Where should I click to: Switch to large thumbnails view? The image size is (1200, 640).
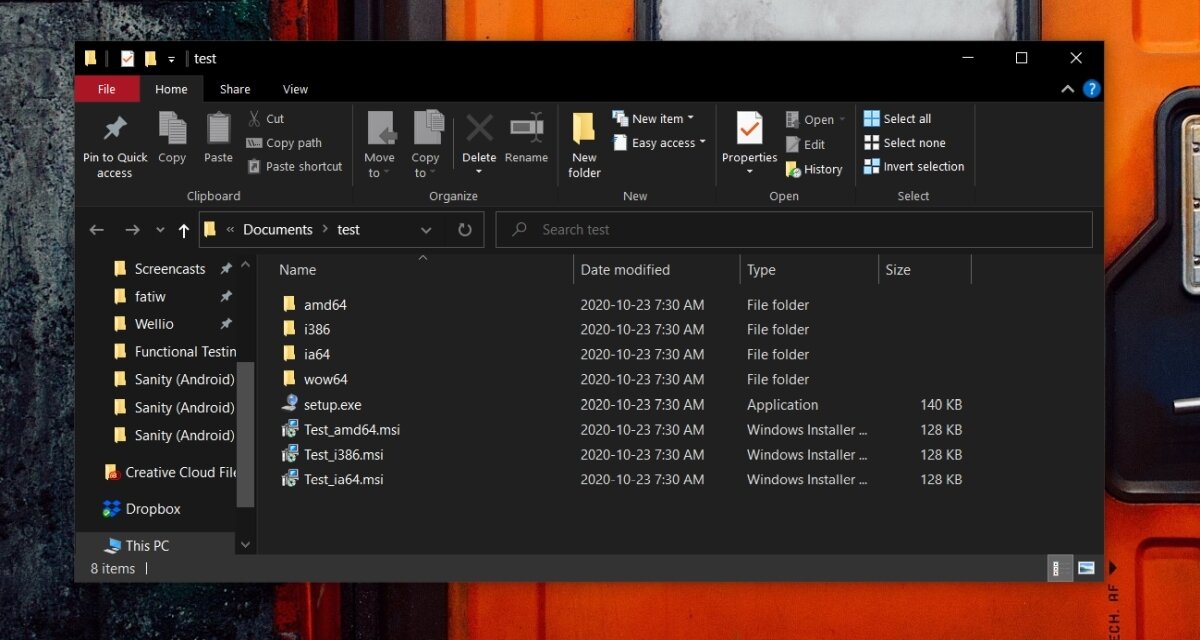click(x=1085, y=568)
